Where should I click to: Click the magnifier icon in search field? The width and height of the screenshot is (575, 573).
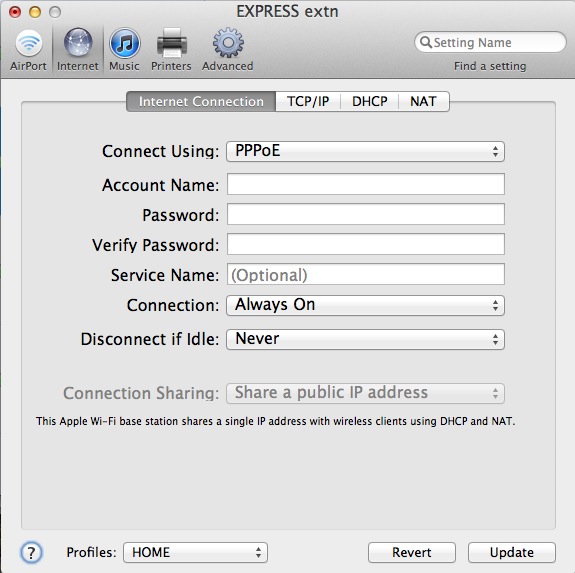[425, 42]
